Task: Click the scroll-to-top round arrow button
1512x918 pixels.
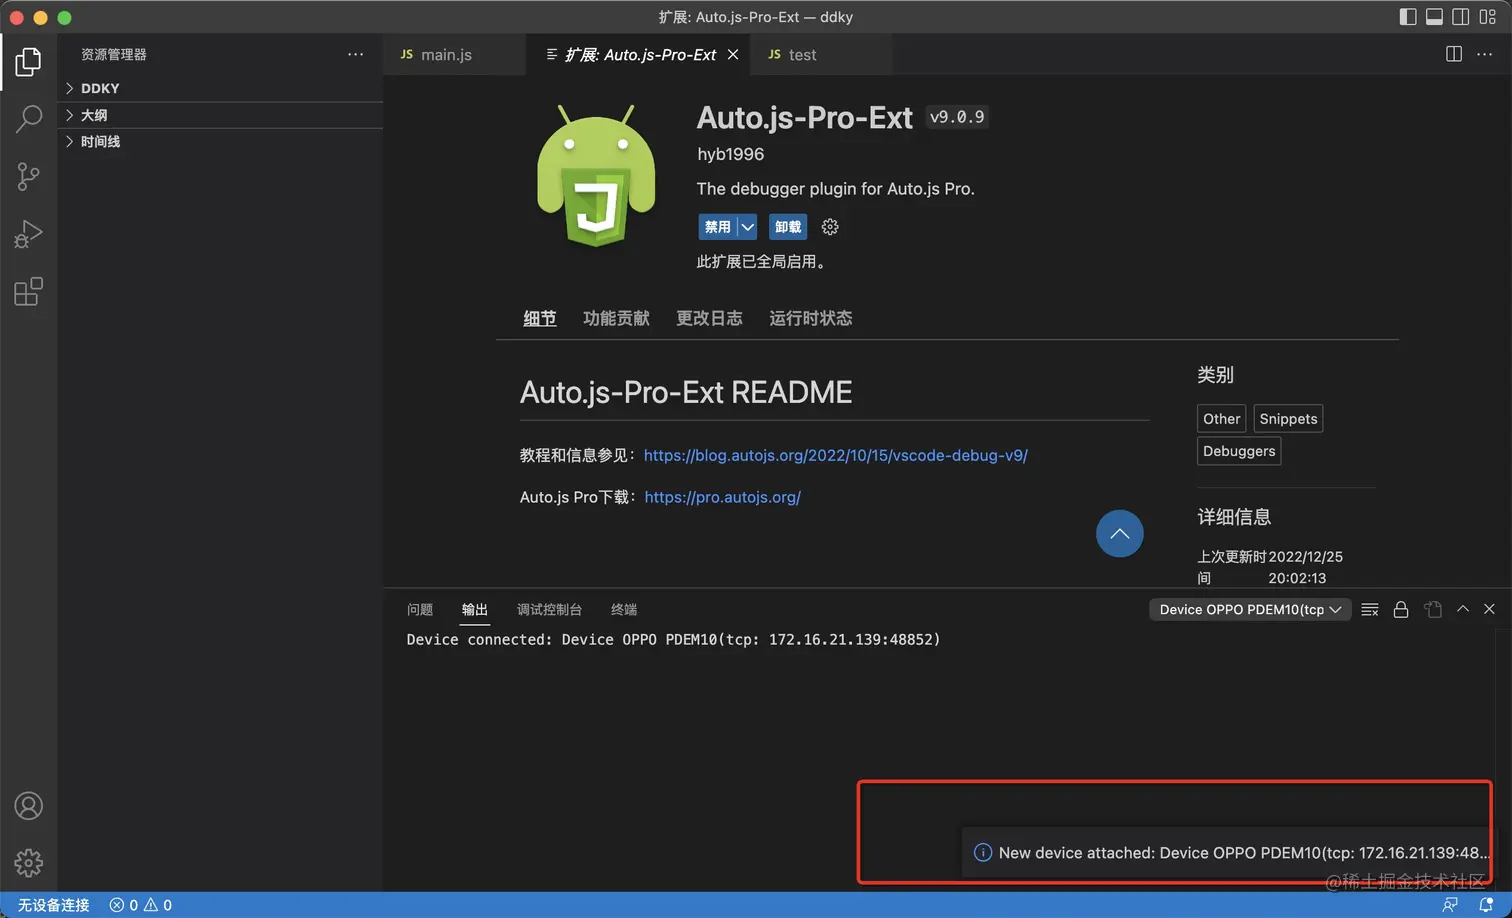Action: point(1120,534)
